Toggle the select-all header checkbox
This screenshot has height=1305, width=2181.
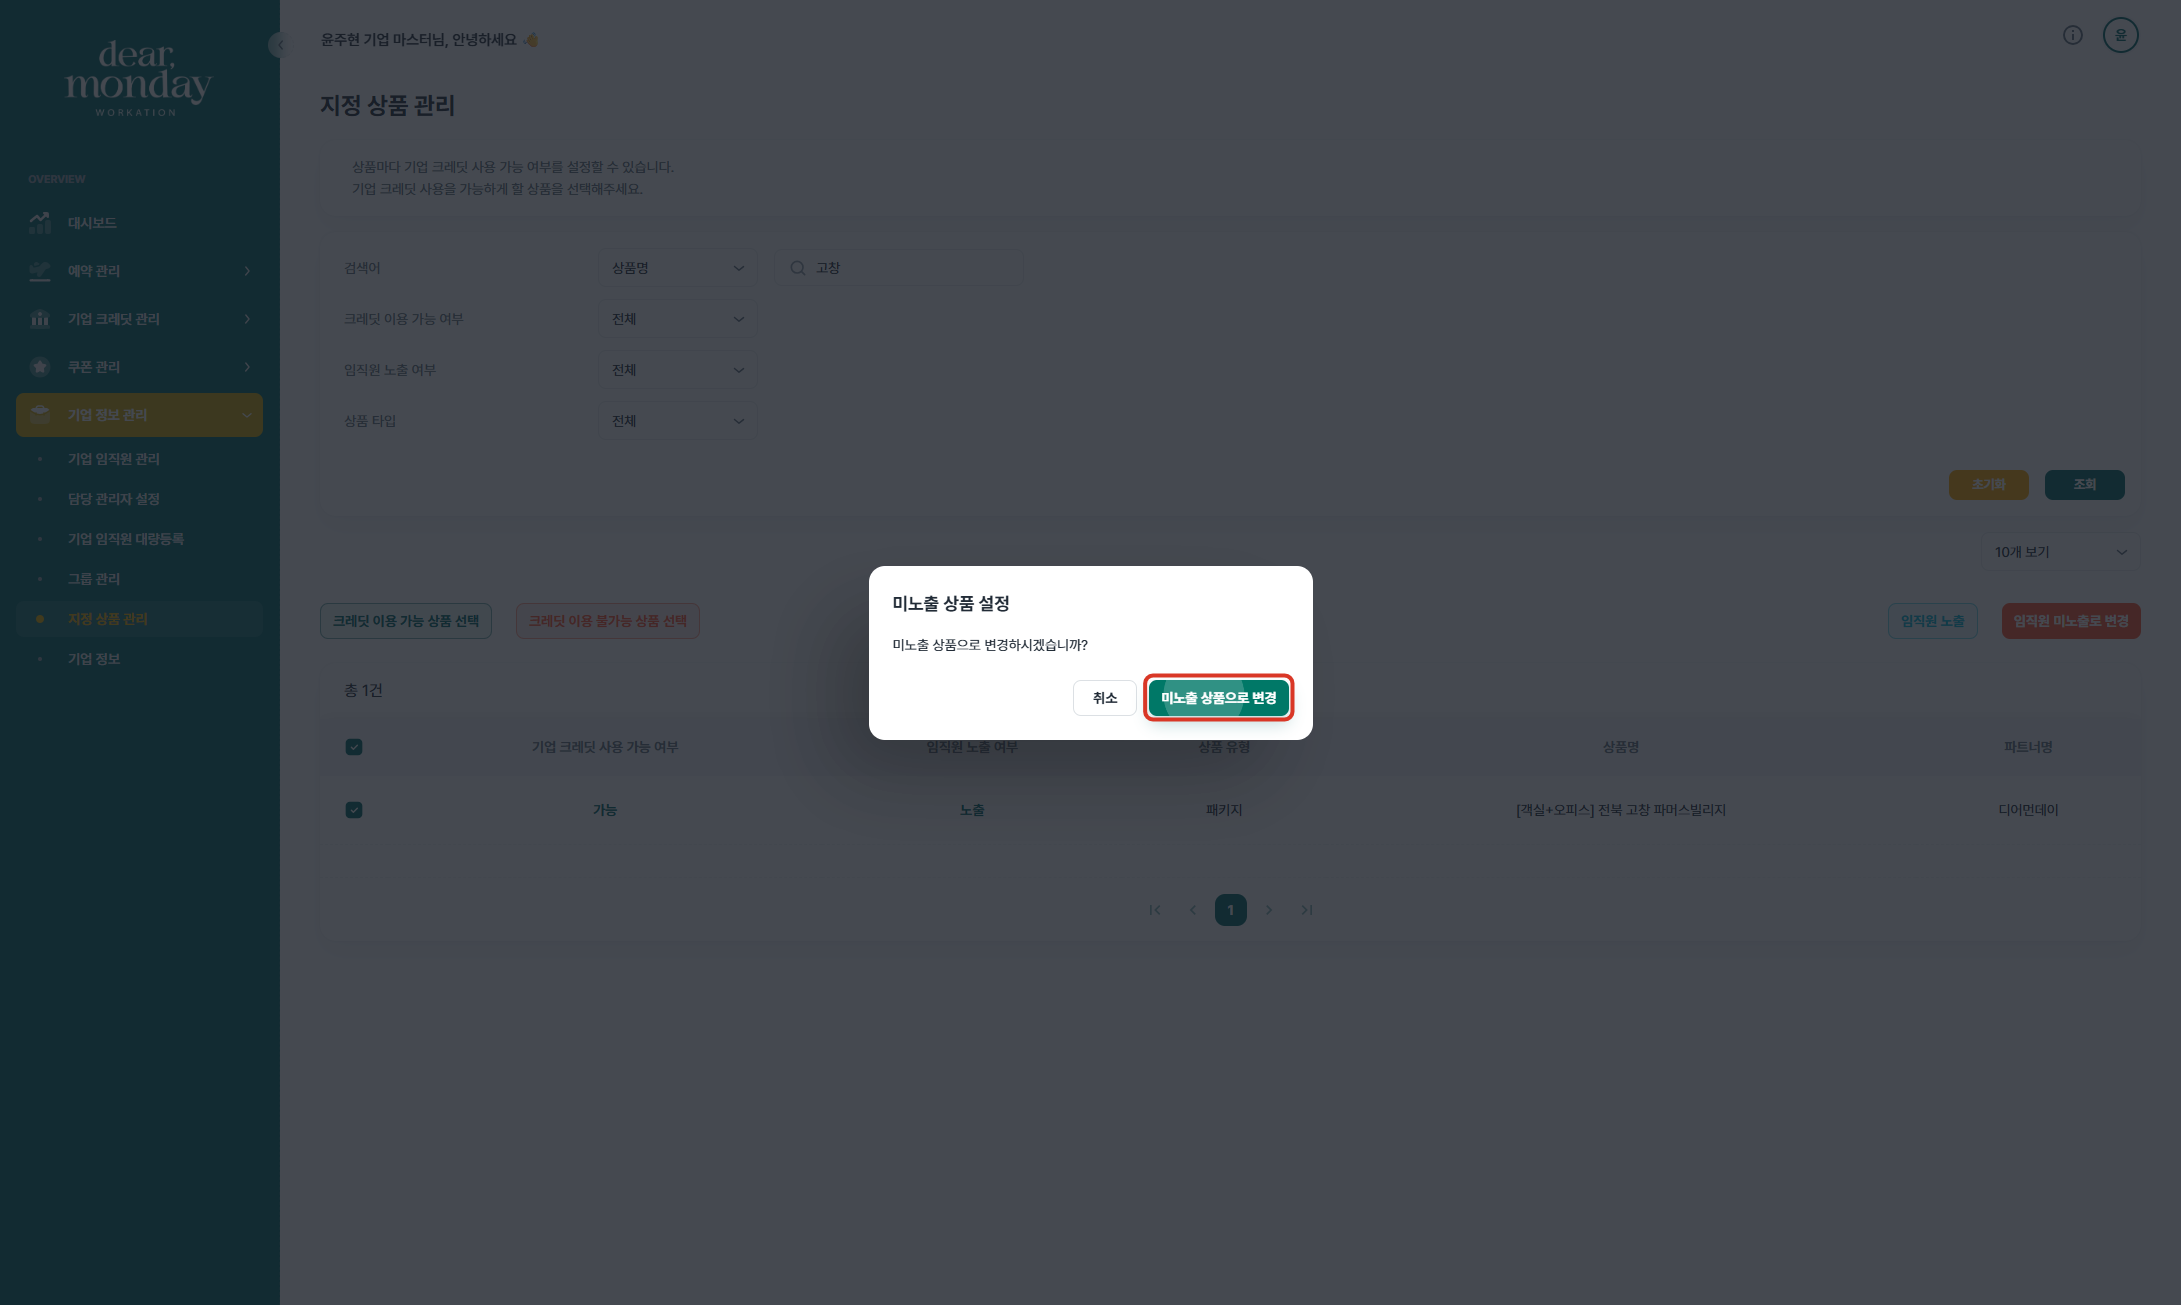click(354, 747)
